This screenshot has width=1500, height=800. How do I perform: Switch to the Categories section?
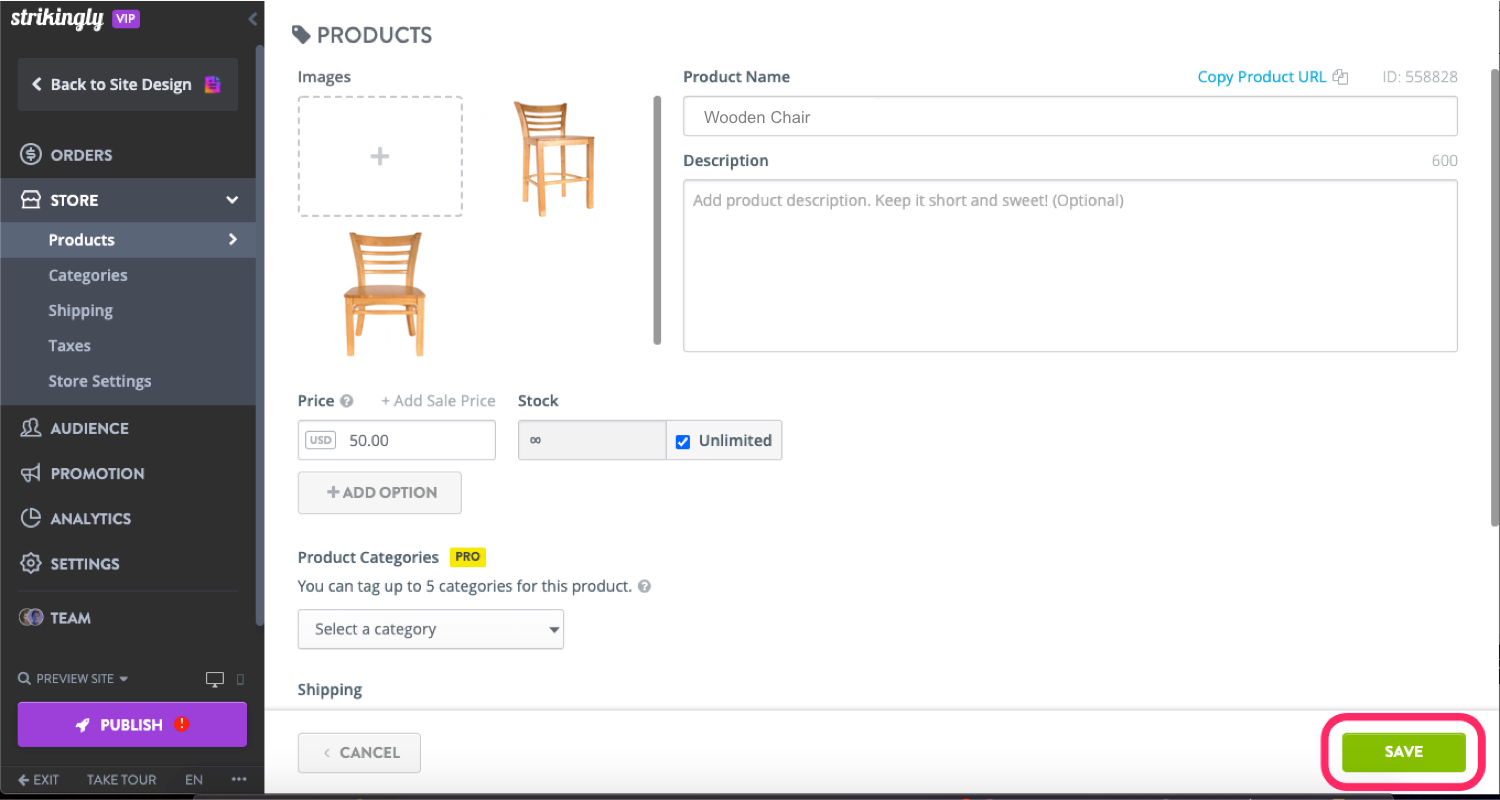88,275
